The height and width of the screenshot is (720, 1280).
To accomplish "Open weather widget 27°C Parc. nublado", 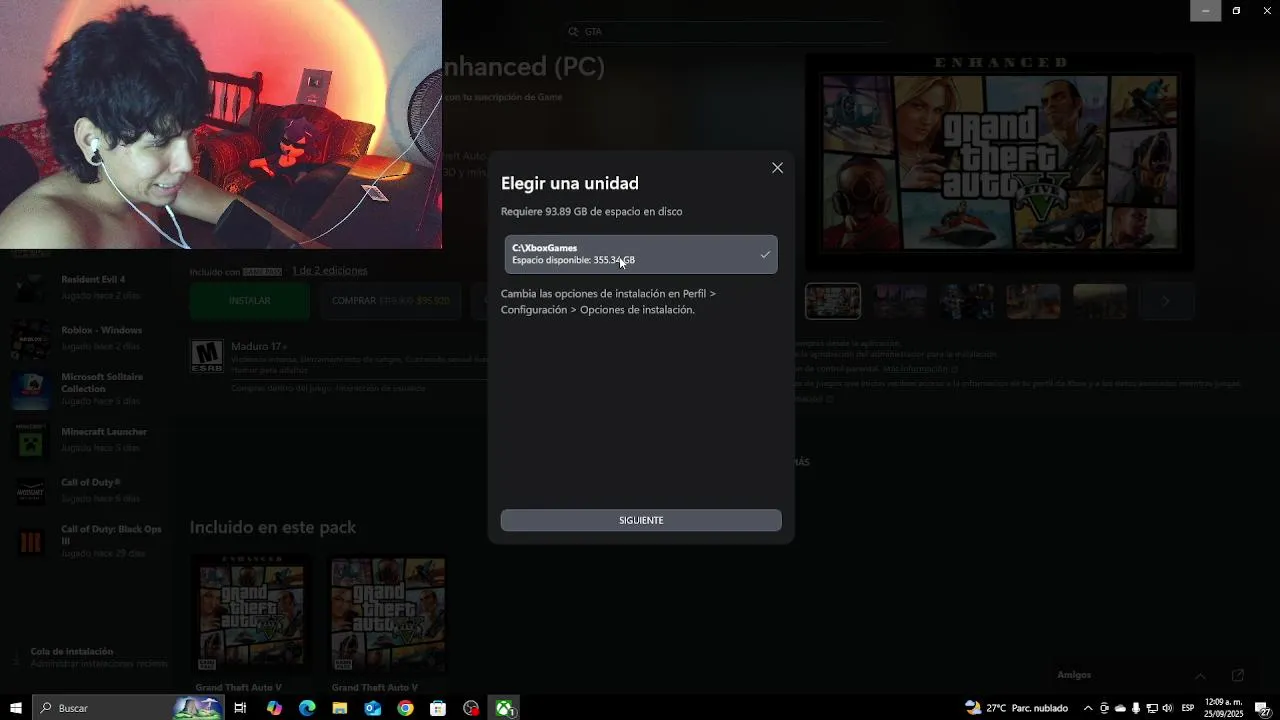I will (1017, 708).
